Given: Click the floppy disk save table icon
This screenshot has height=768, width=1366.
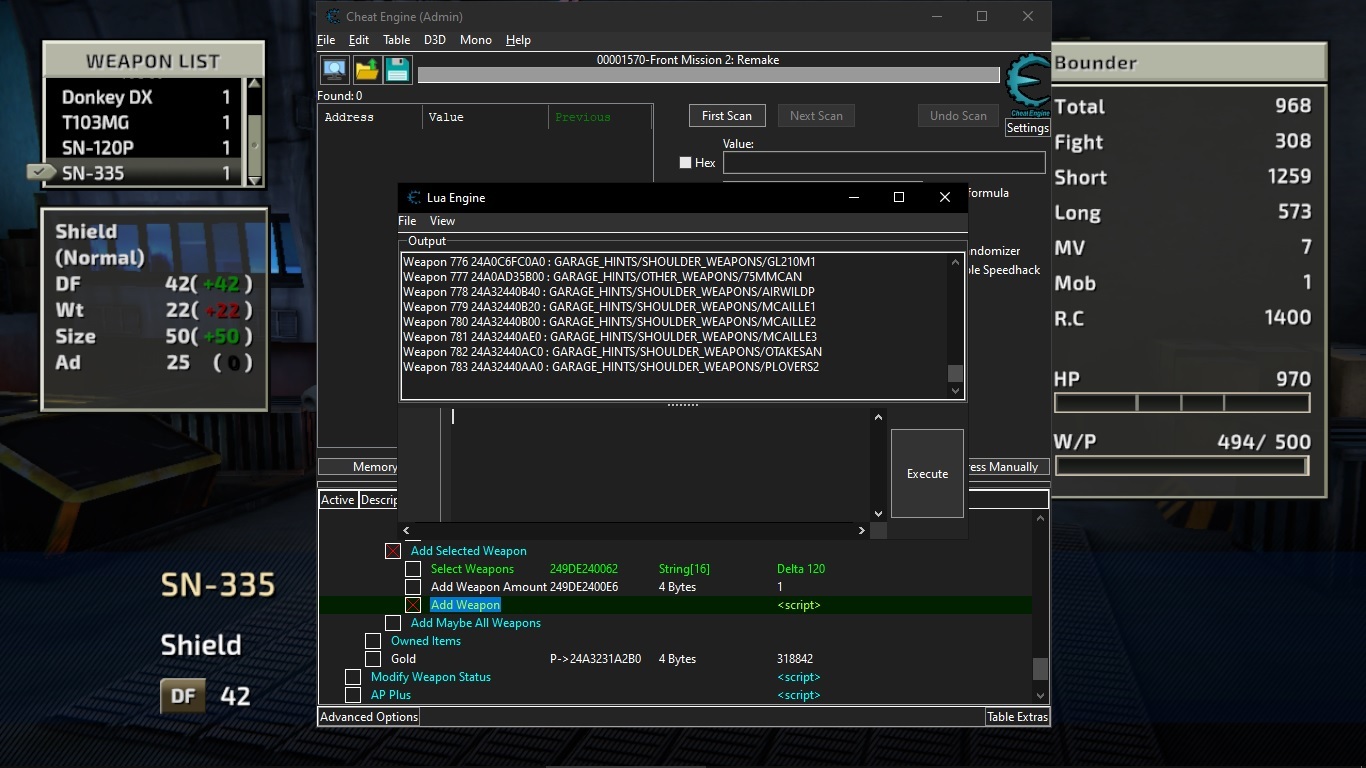Looking at the screenshot, I should coord(397,70).
